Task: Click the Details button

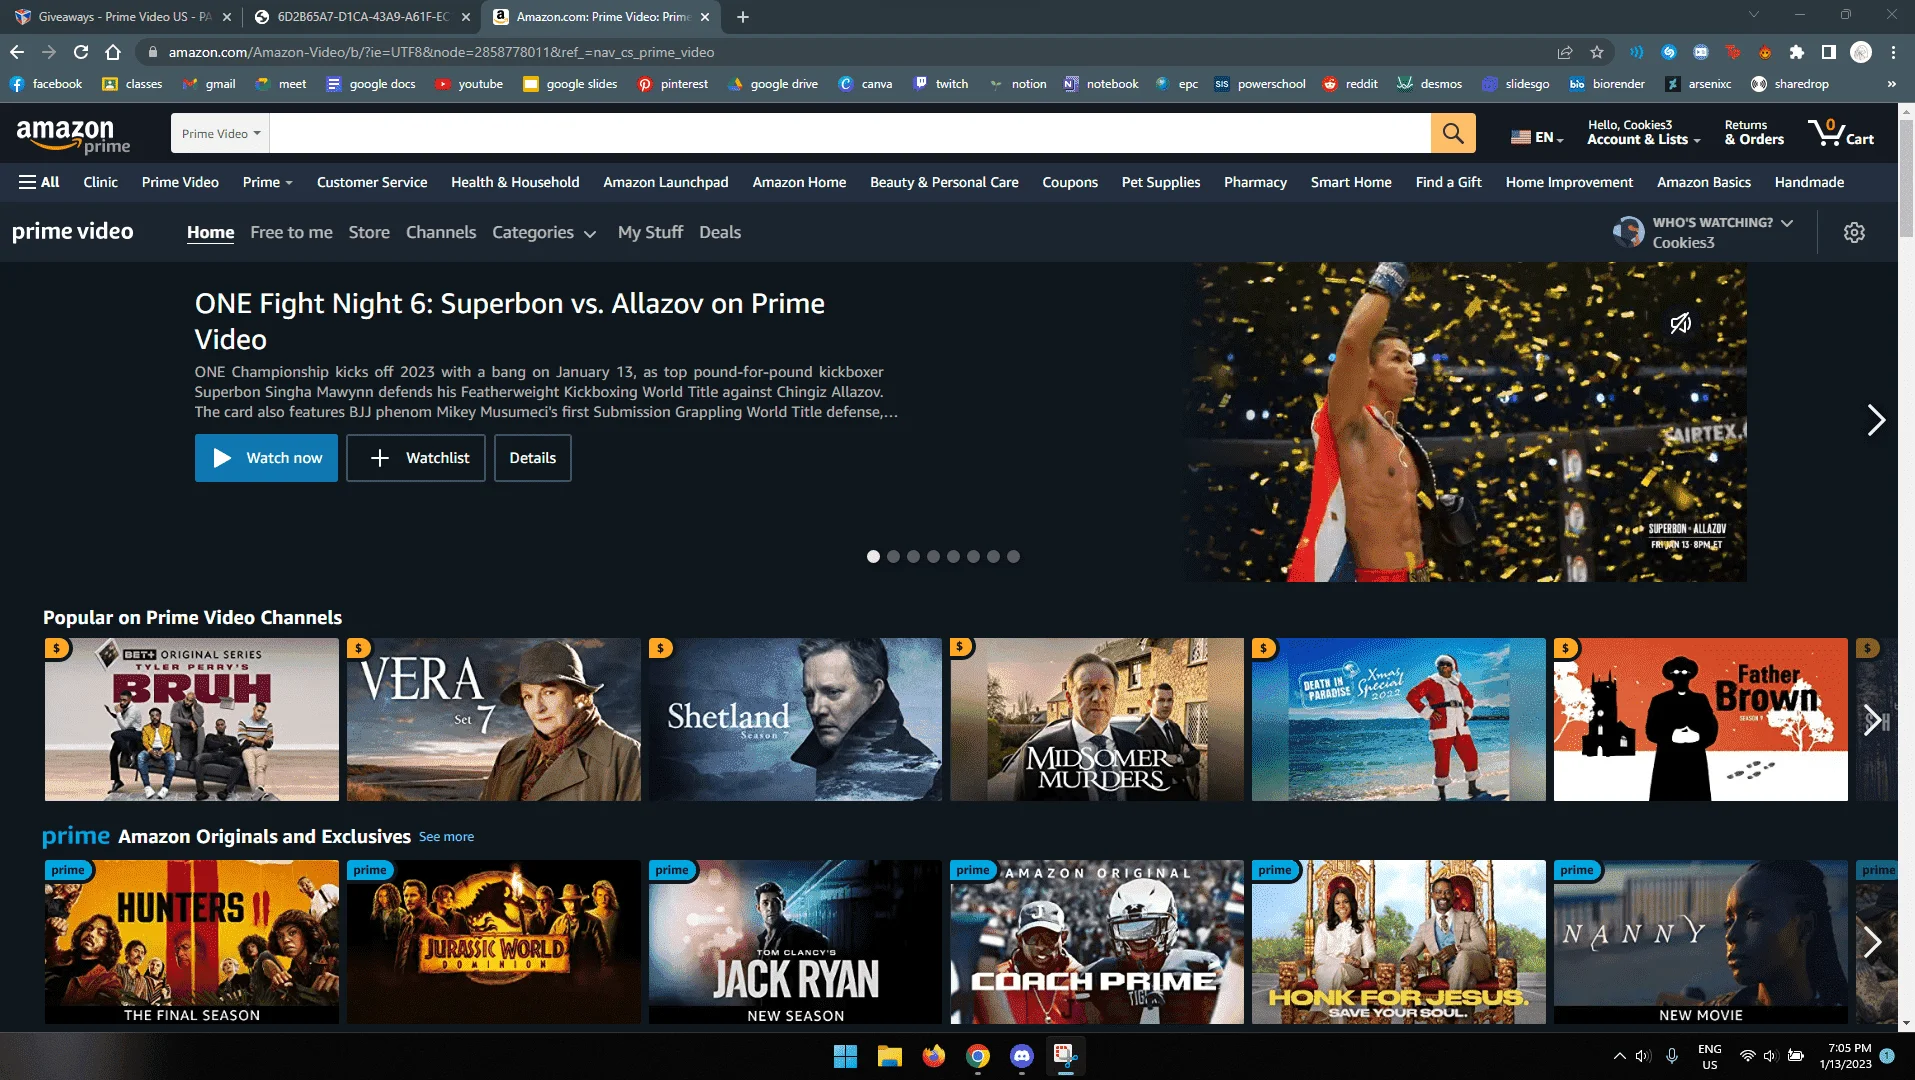Action: pos(533,458)
